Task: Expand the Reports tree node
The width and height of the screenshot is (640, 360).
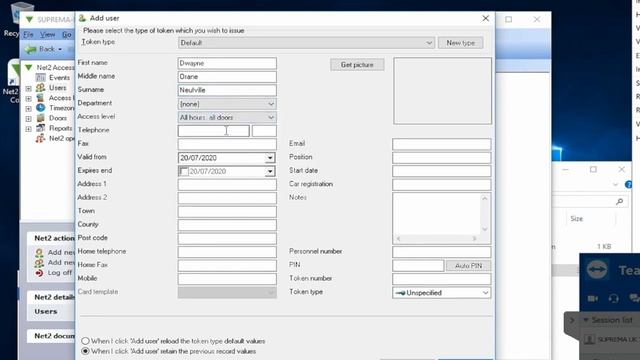Action: pyautogui.click(x=28, y=129)
